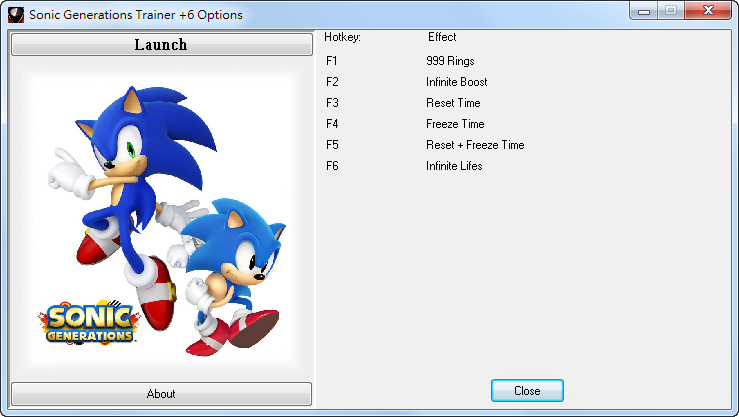Select the F5 hotkey label

tap(332, 145)
